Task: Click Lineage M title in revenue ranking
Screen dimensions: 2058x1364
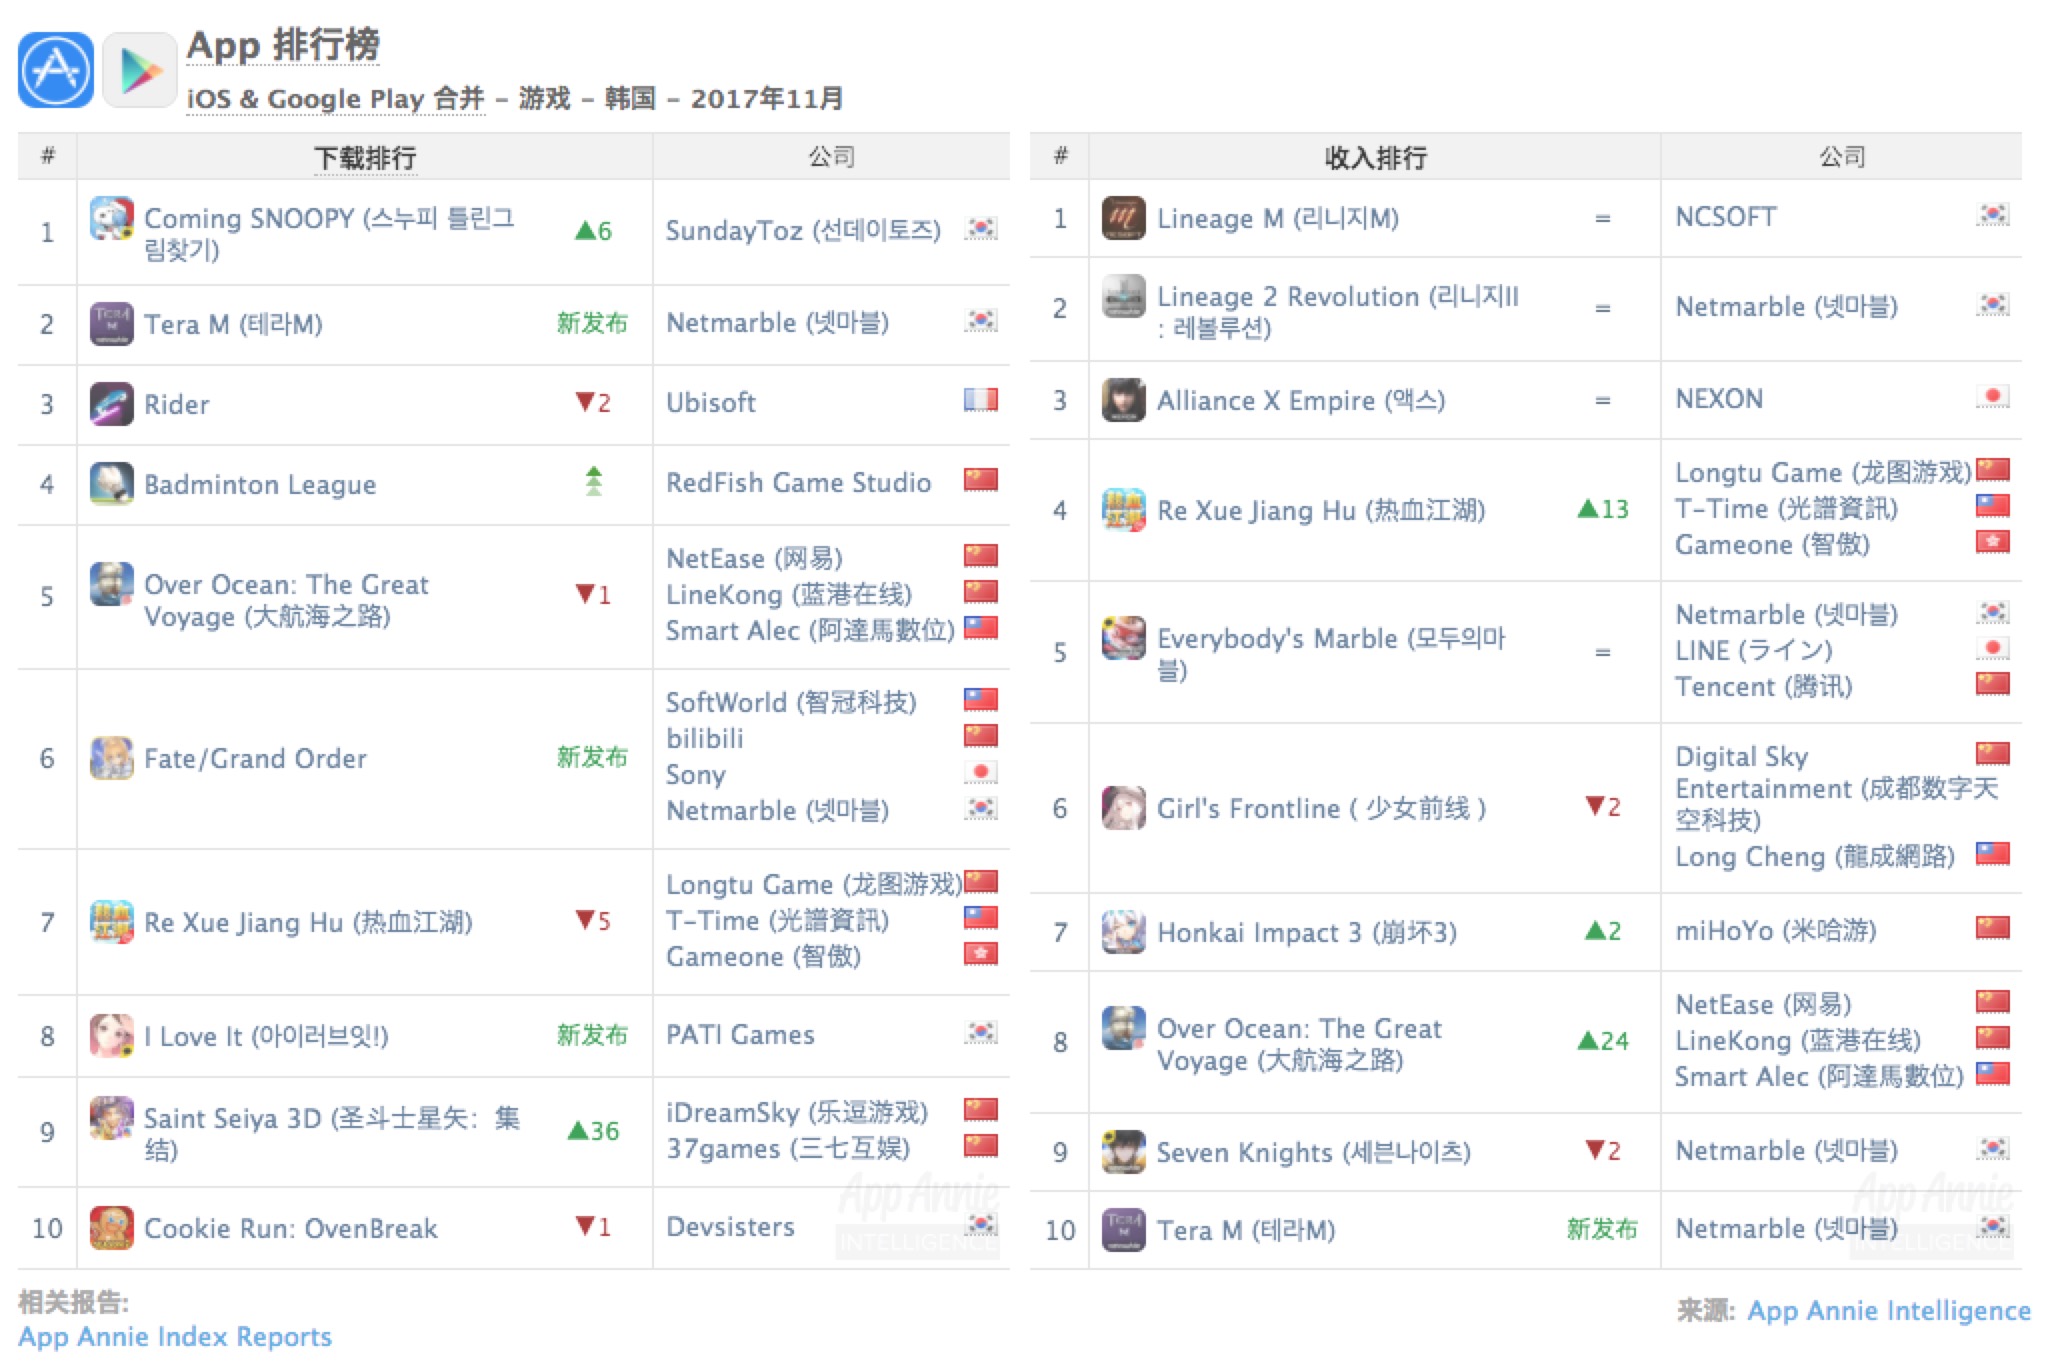Action: pyautogui.click(x=1278, y=219)
